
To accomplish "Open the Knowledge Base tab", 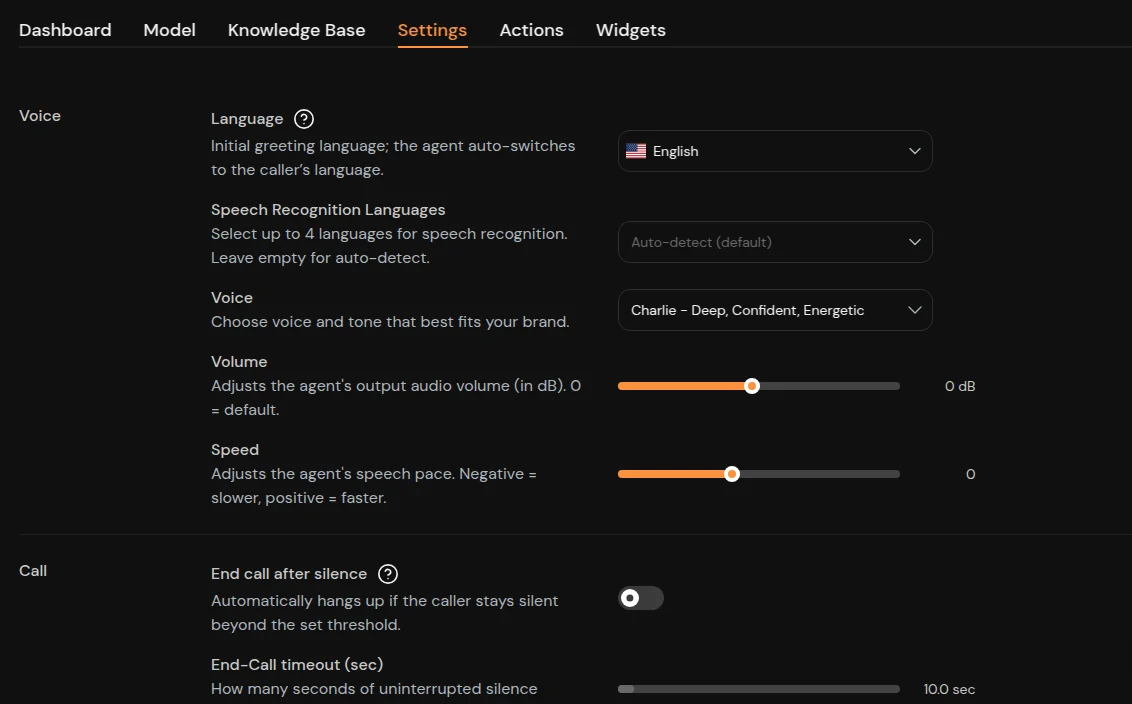I will click(x=297, y=30).
